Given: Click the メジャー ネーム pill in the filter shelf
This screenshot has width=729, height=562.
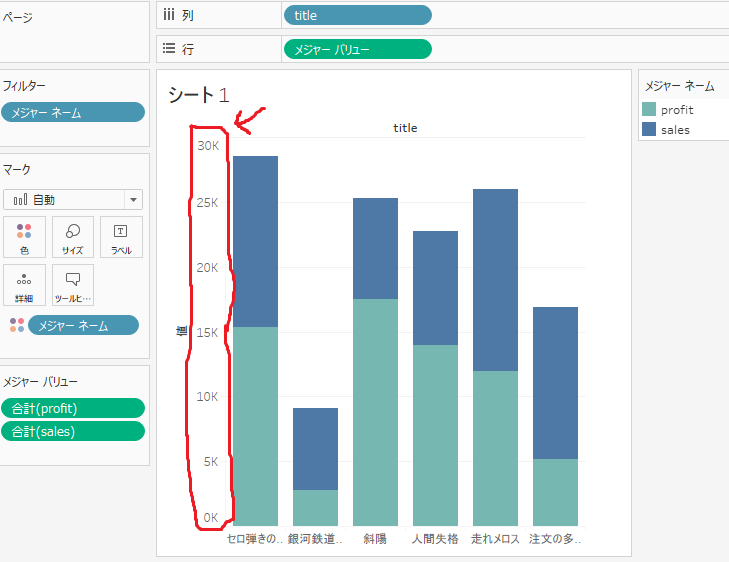Looking at the screenshot, I should tap(73, 112).
